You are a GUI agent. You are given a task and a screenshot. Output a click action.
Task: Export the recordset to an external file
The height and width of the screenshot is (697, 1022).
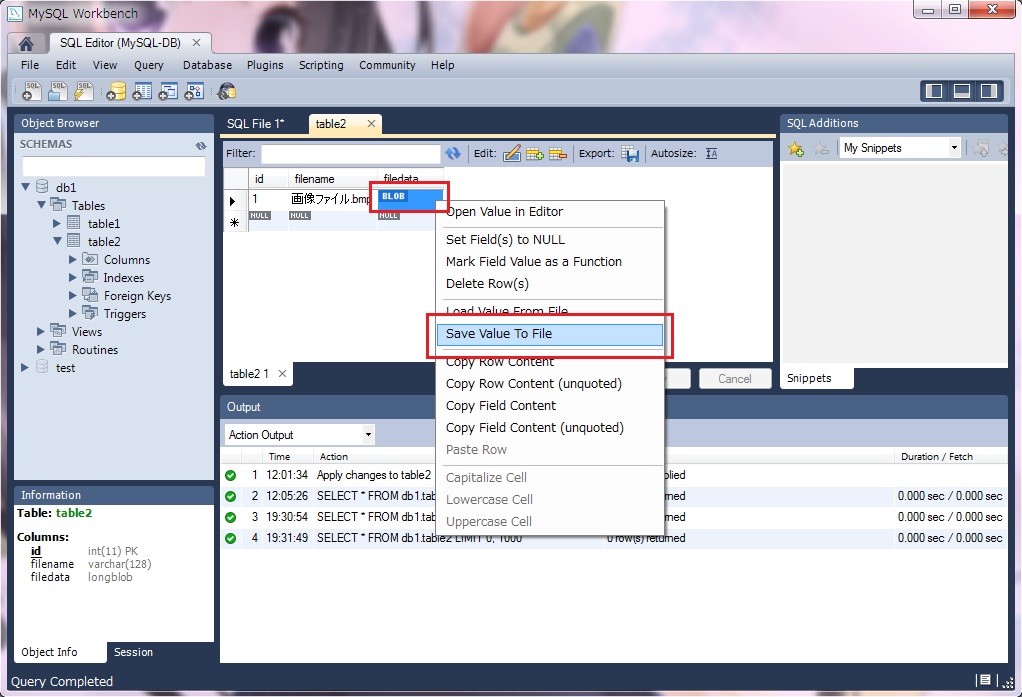630,154
